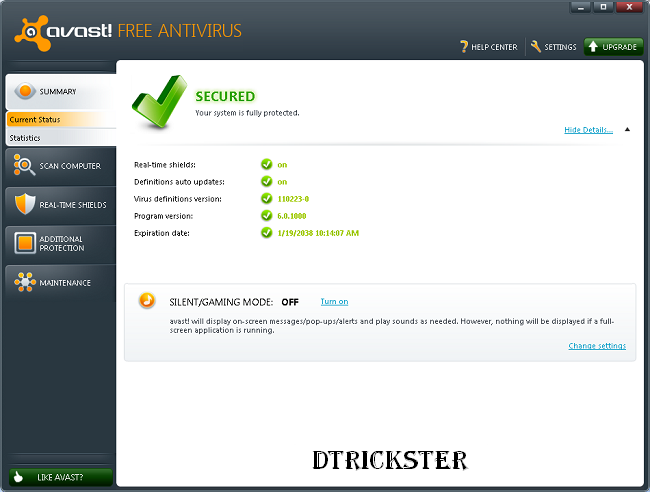This screenshot has height=492, width=650.
Task: Click the 'Definitions auto updates:' label
Action: [179, 182]
